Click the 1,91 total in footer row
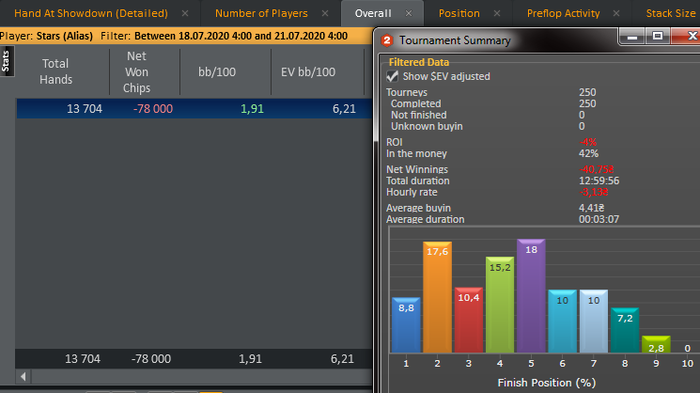This screenshot has height=393, width=700. tap(250, 359)
